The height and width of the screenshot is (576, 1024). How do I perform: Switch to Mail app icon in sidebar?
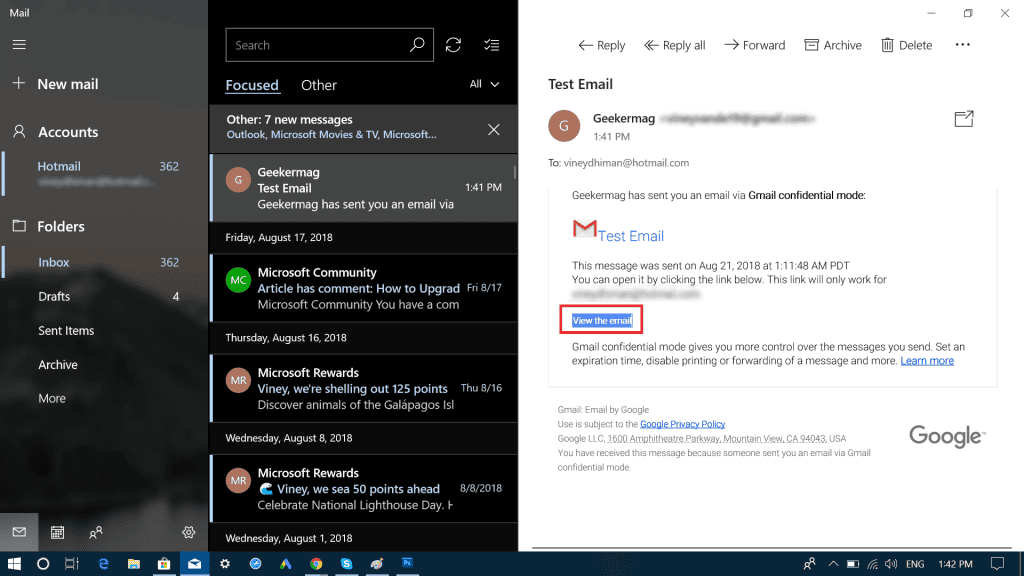(x=19, y=532)
